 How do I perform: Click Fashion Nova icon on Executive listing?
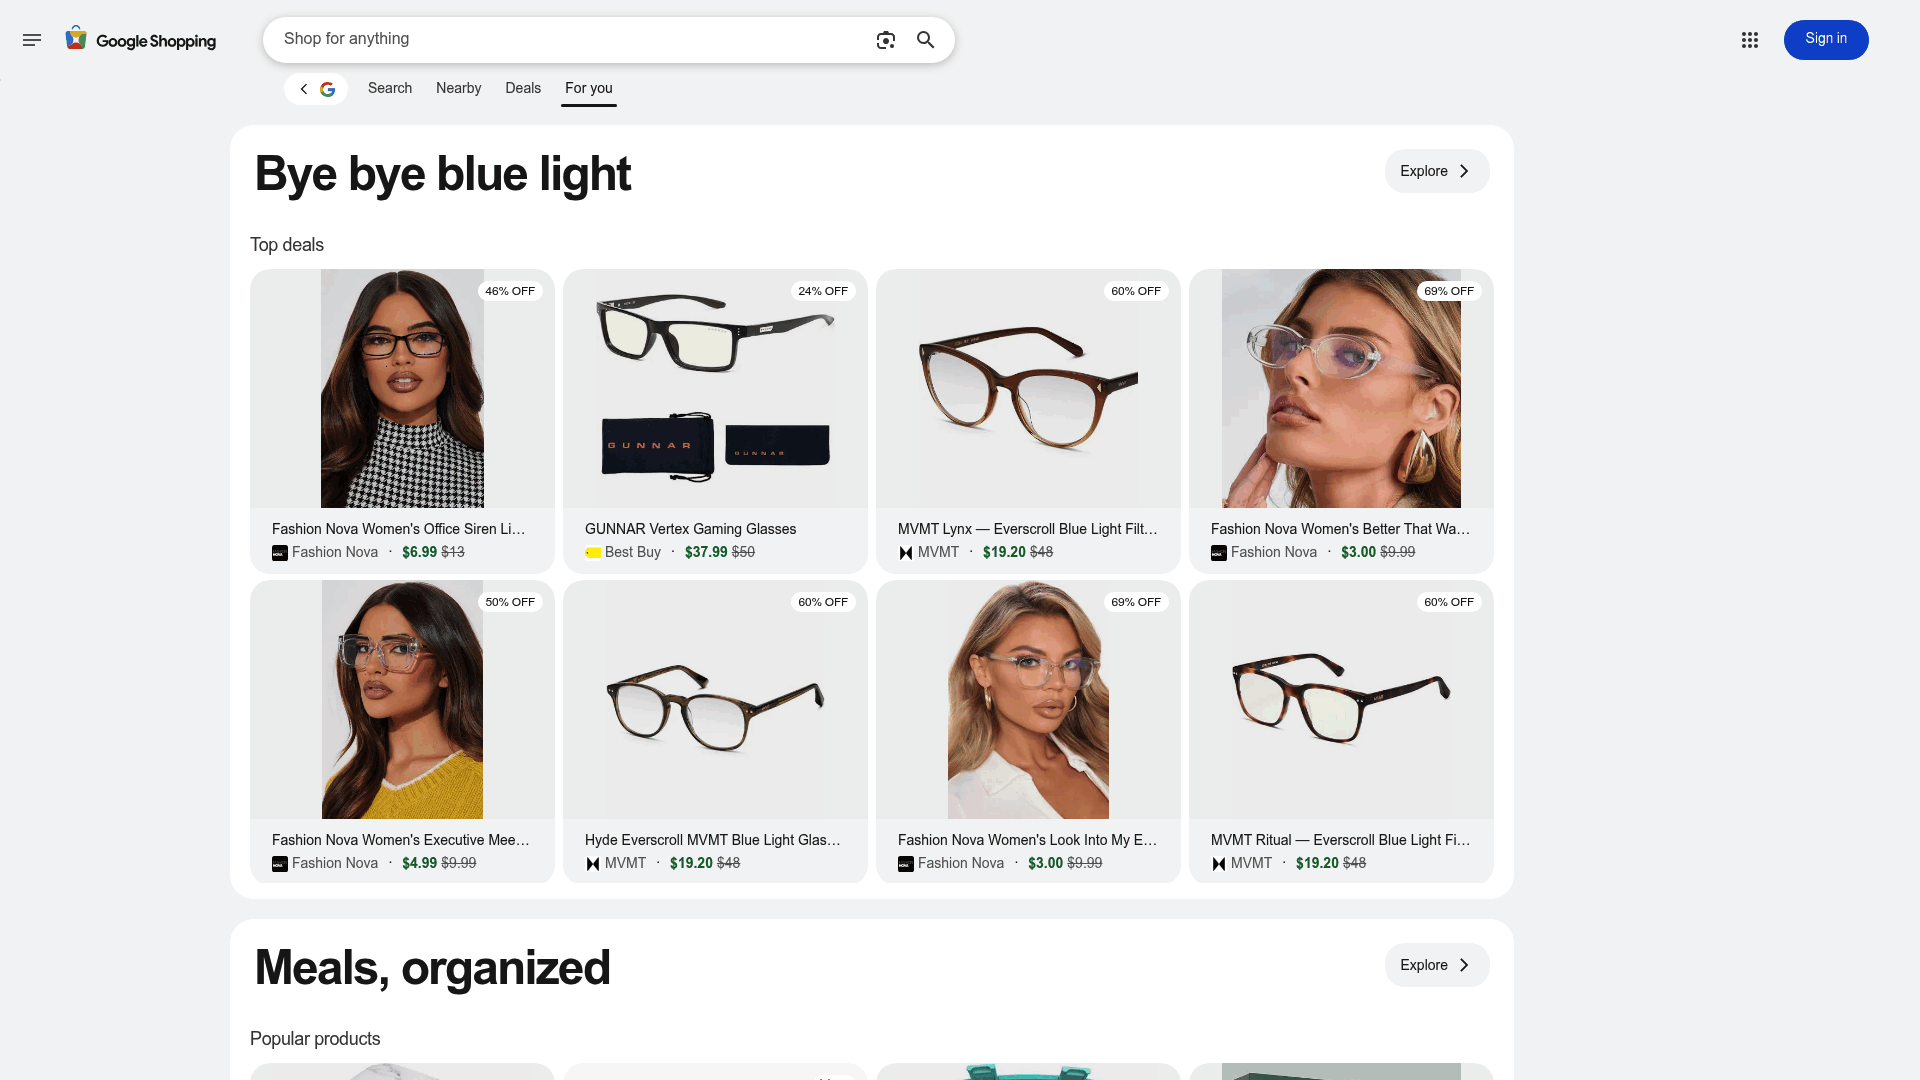point(280,864)
